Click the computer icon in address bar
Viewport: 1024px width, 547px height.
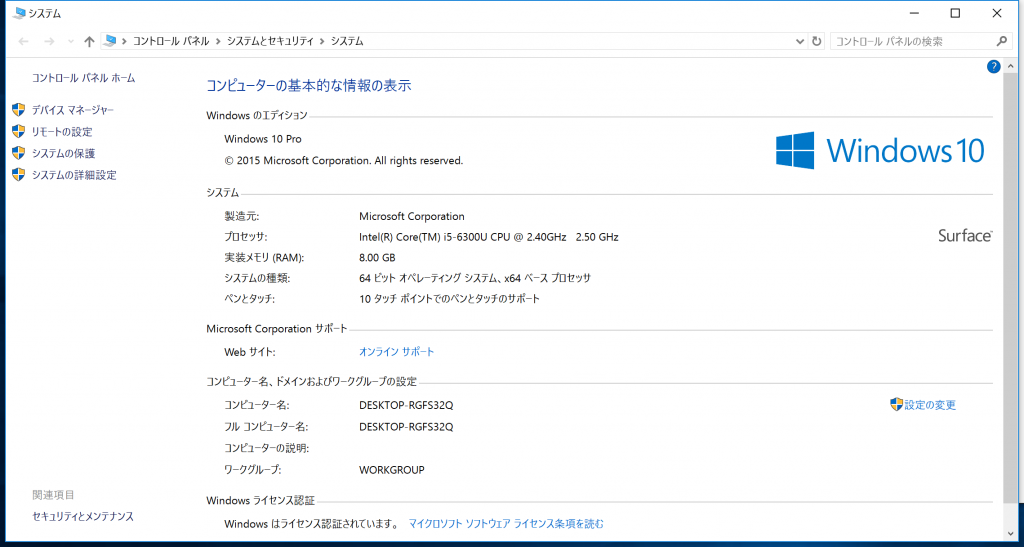[110, 41]
